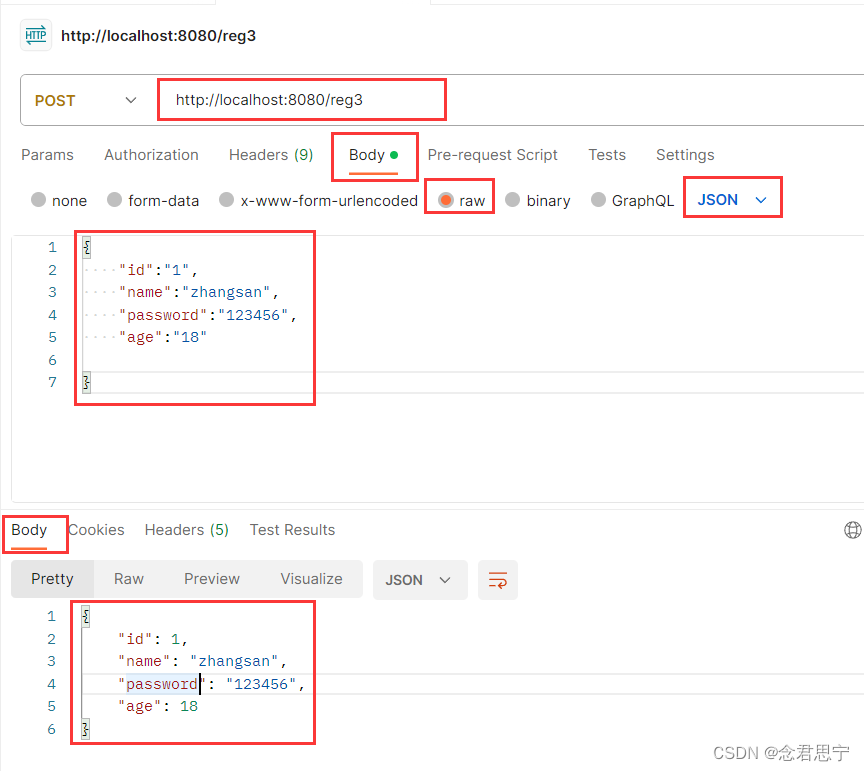Viewport: 864px width, 771px height.
Task: Open the POST method dropdown
Action: [x=87, y=100]
